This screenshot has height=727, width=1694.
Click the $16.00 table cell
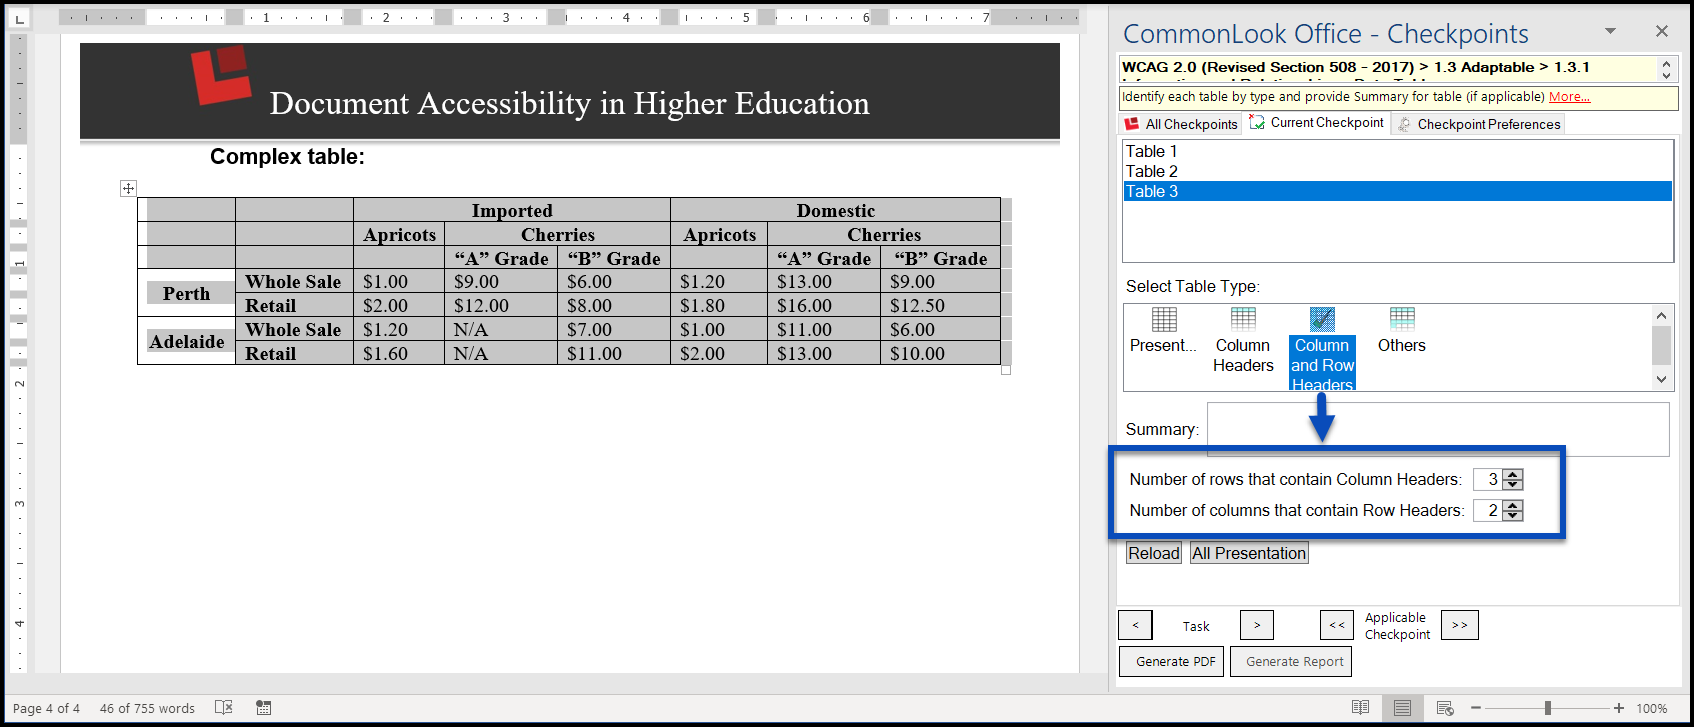tap(824, 305)
